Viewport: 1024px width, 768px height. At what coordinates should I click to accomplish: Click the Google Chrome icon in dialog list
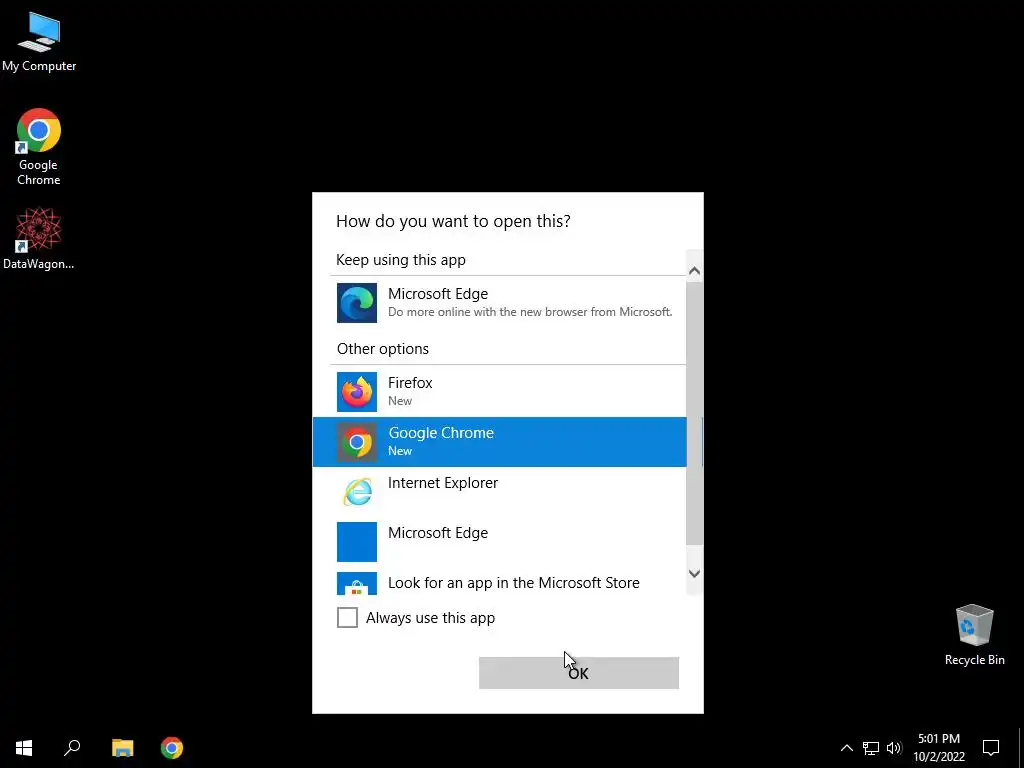point(357,442)
